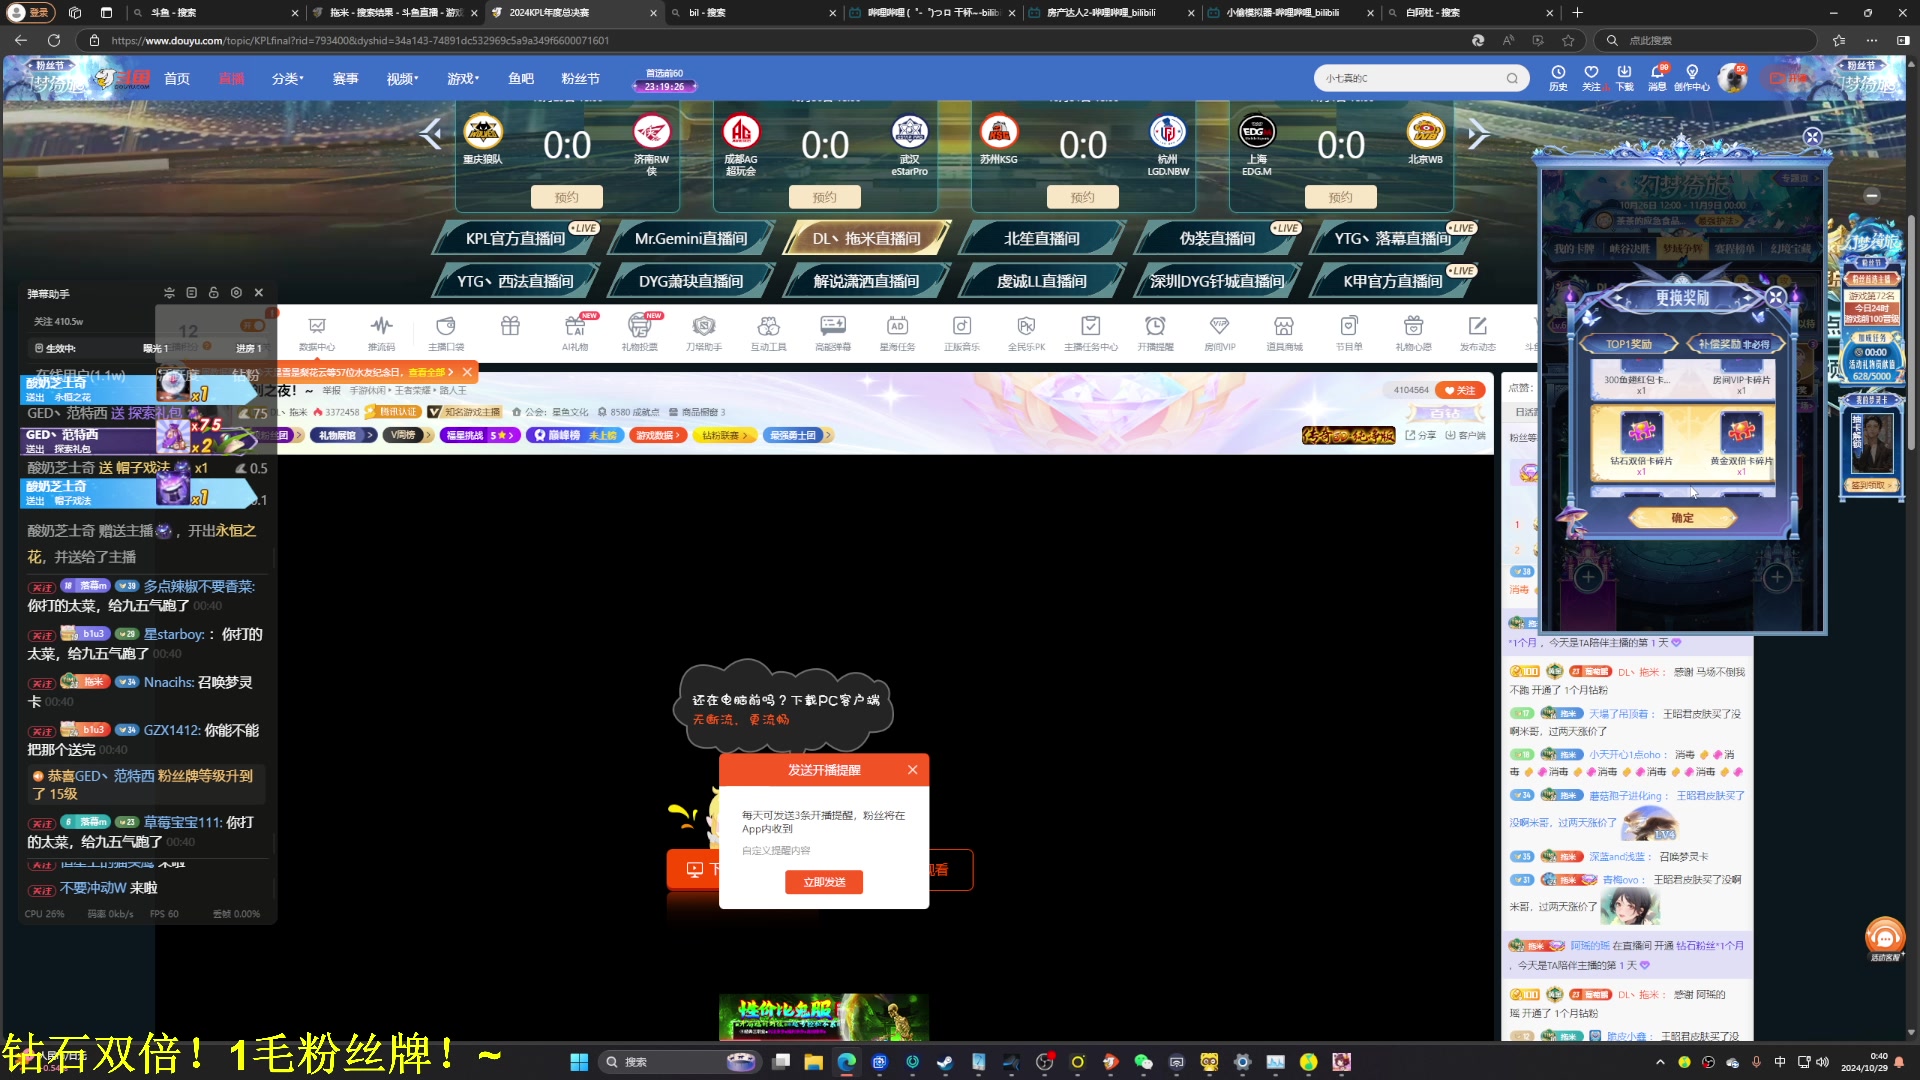Open 下载 download in site header
1920x1080 pixels.
tap(1624, 78)
